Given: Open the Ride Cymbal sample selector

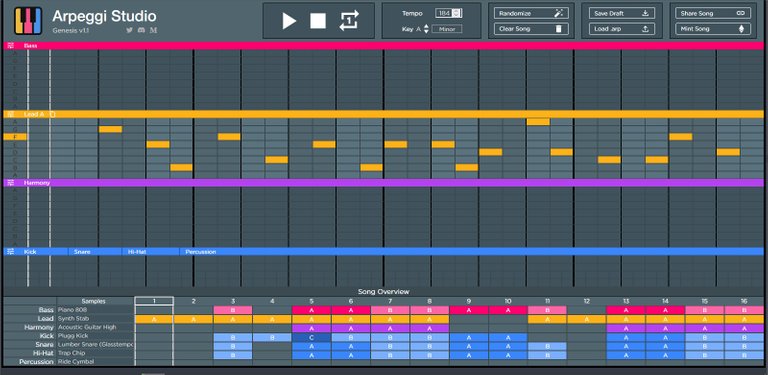Looking at the screenshot, I should coord(95,362).
